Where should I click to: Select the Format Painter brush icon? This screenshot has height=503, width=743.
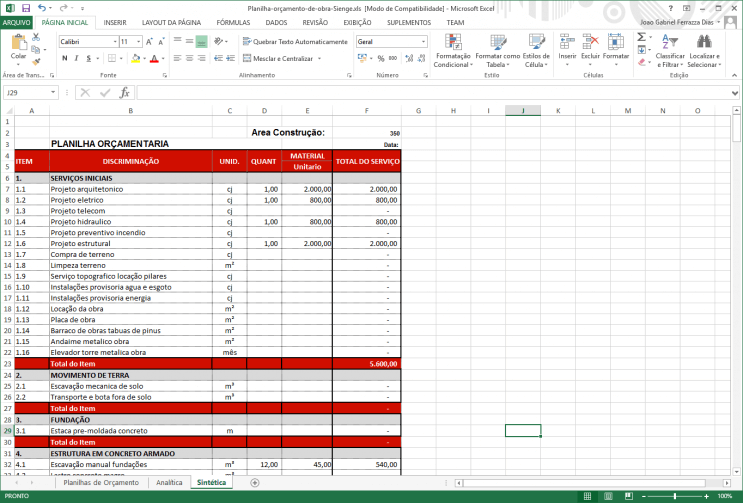37,63
